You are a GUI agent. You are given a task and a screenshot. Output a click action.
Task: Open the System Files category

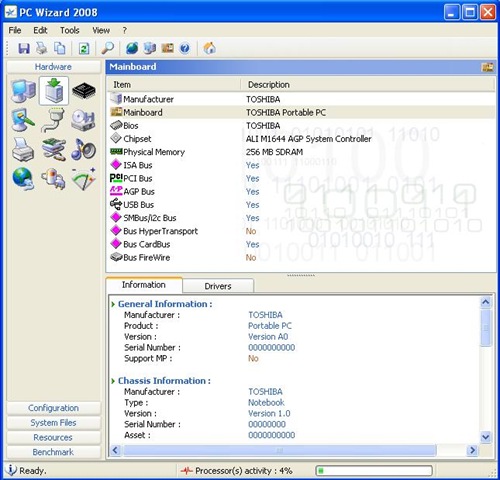click(x=53, y=423)
